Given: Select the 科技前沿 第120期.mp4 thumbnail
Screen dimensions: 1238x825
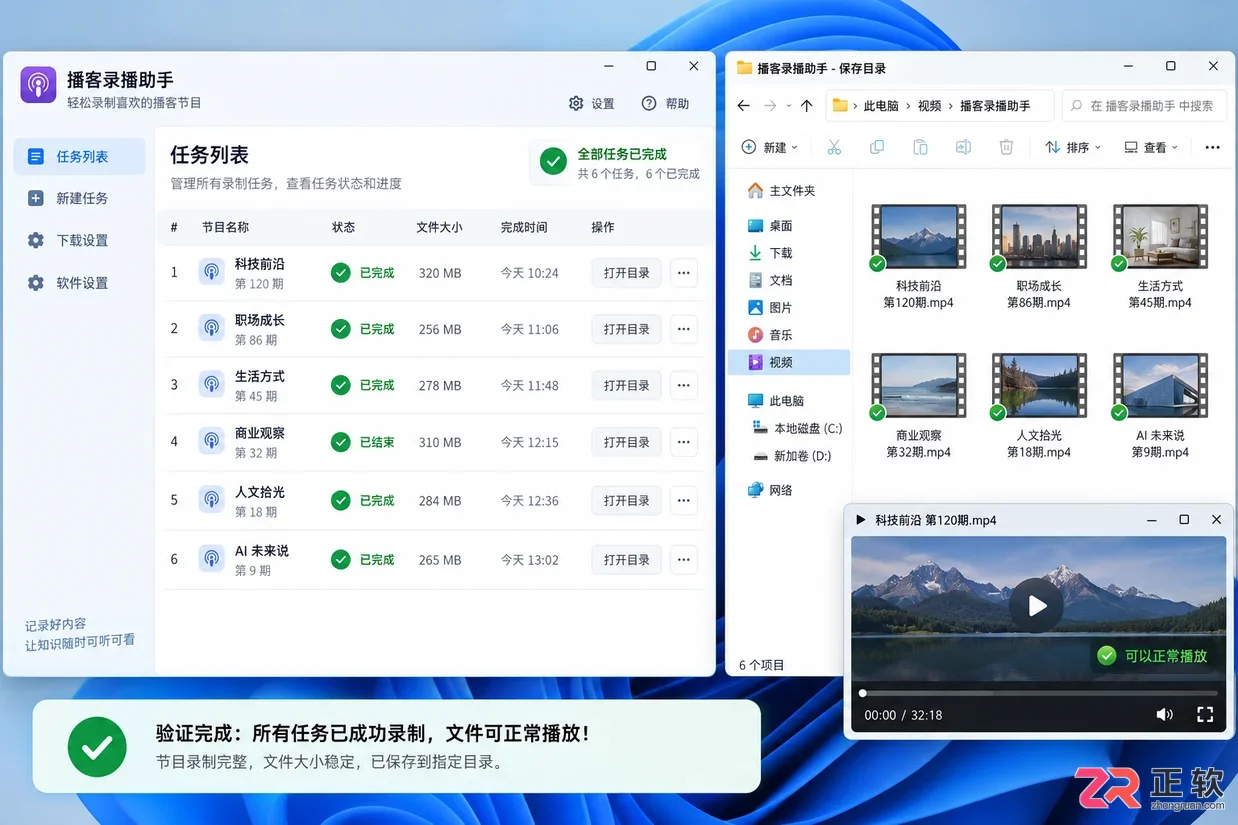Looking at the screenshot, I should [918, 235].
